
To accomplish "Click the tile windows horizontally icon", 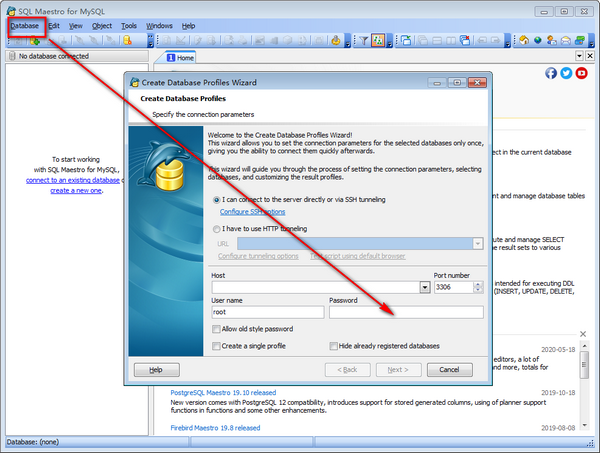I will point(437,40).
